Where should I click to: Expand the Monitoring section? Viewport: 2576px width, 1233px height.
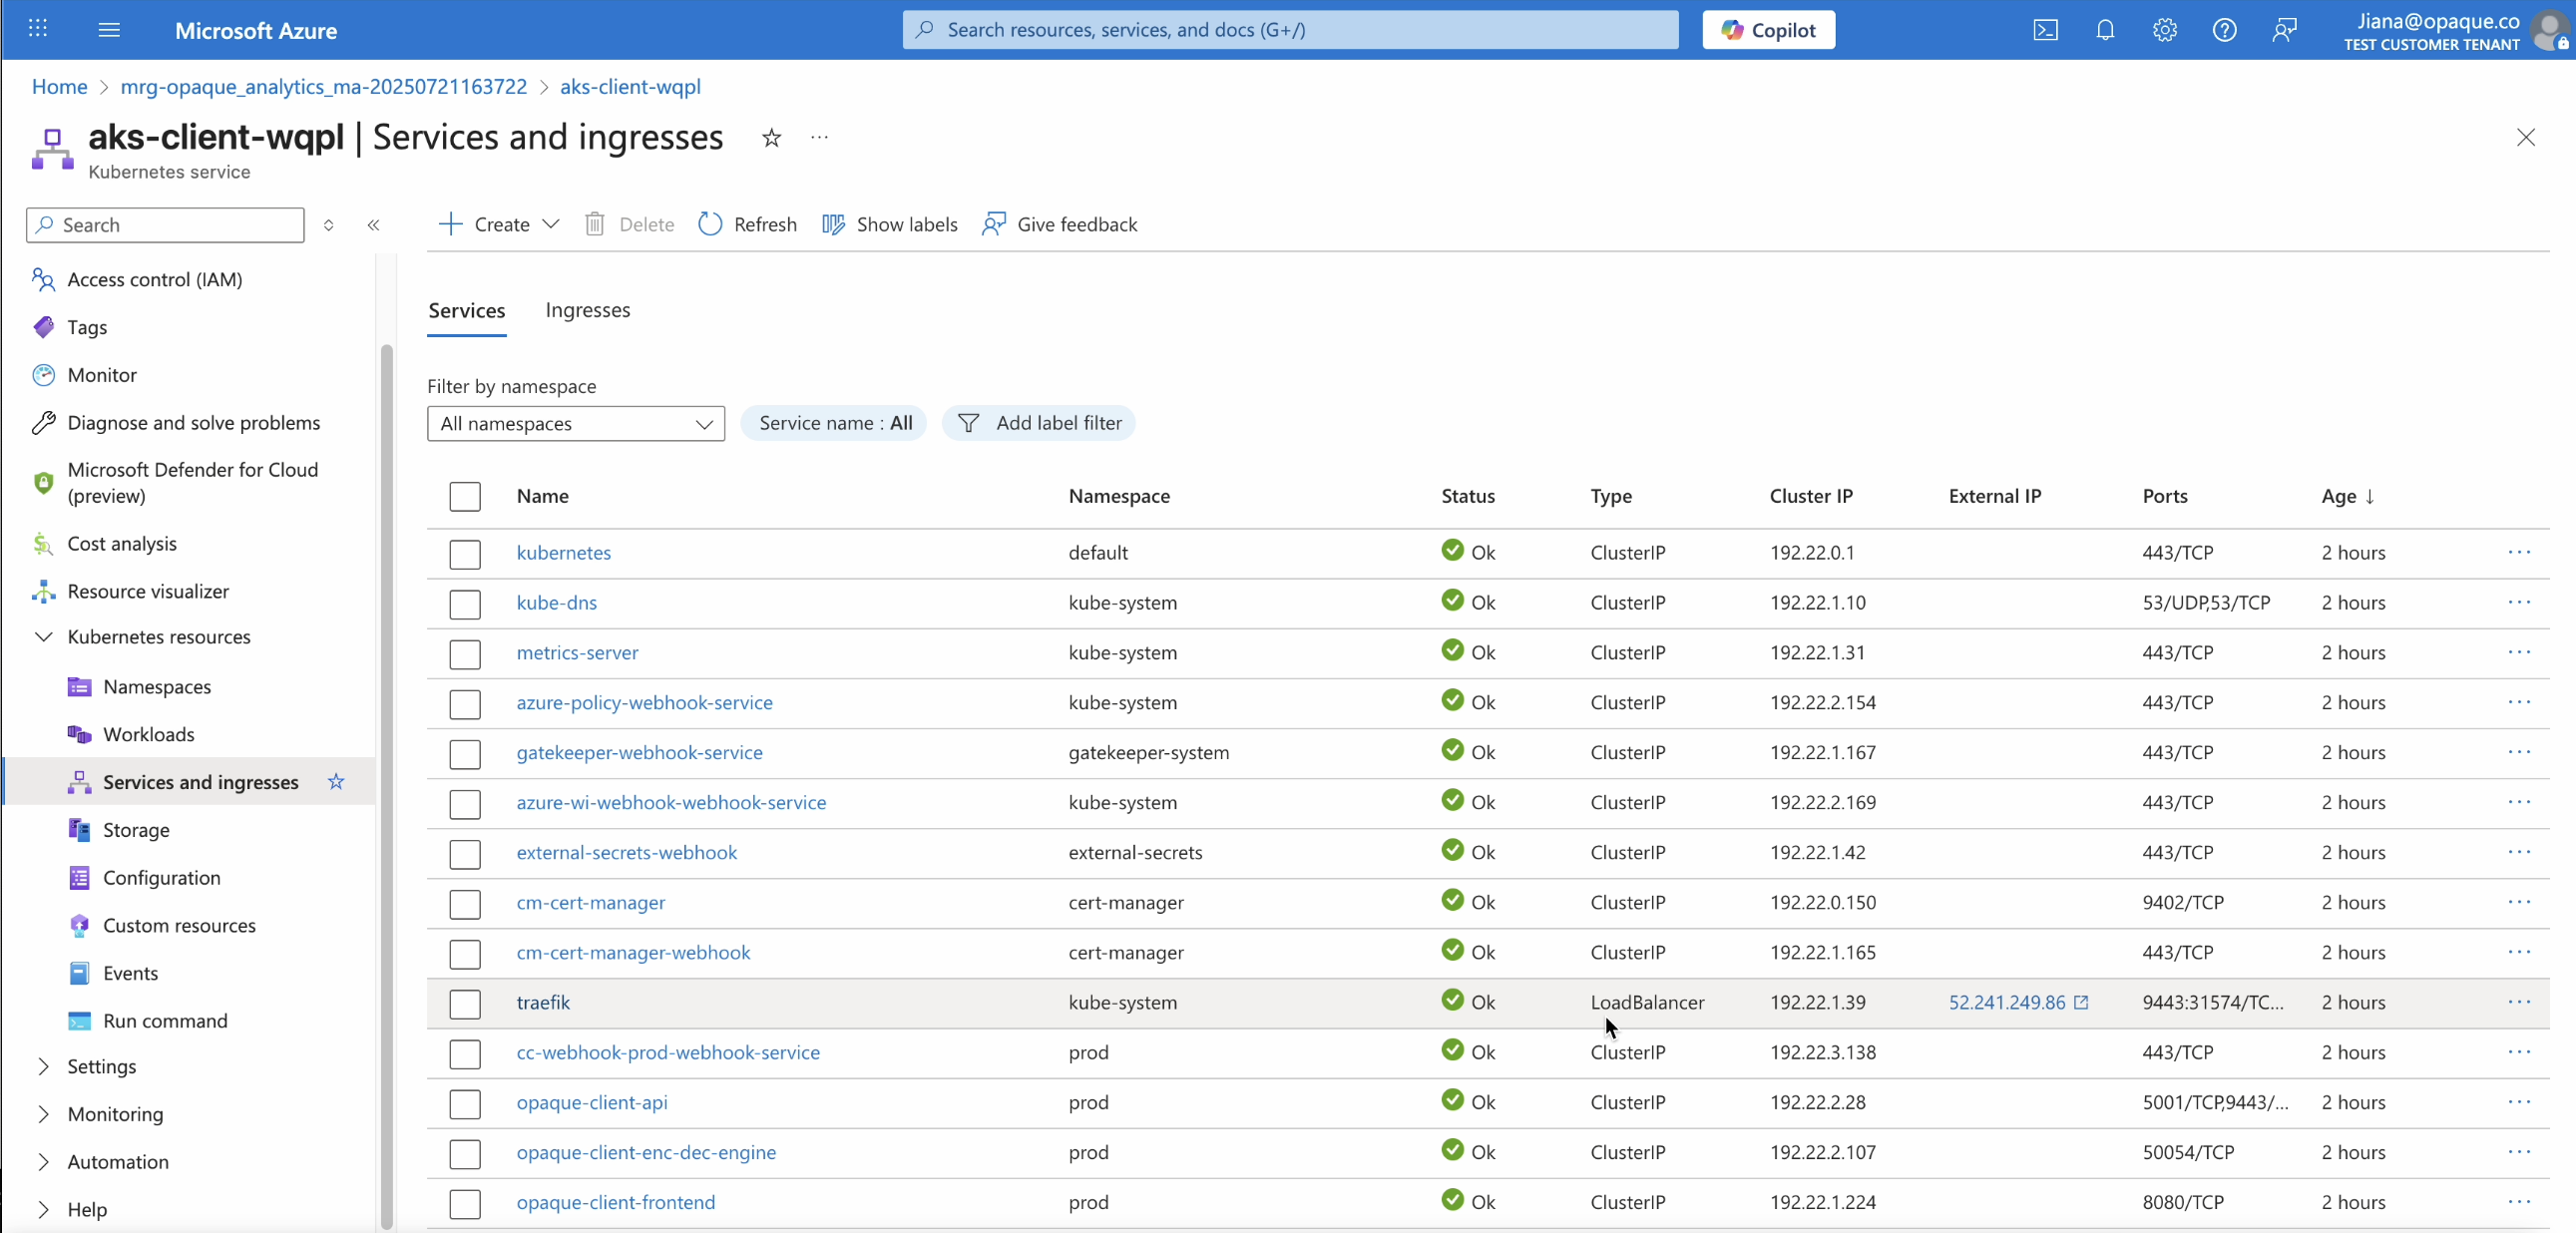43,1114
